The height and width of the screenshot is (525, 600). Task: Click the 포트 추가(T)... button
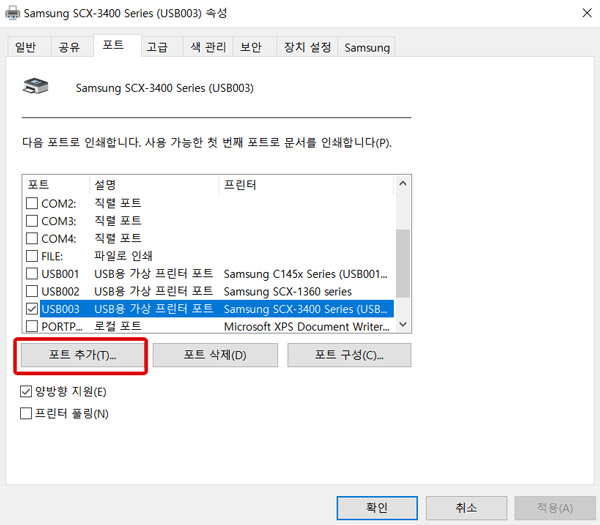tap(82, 355)
